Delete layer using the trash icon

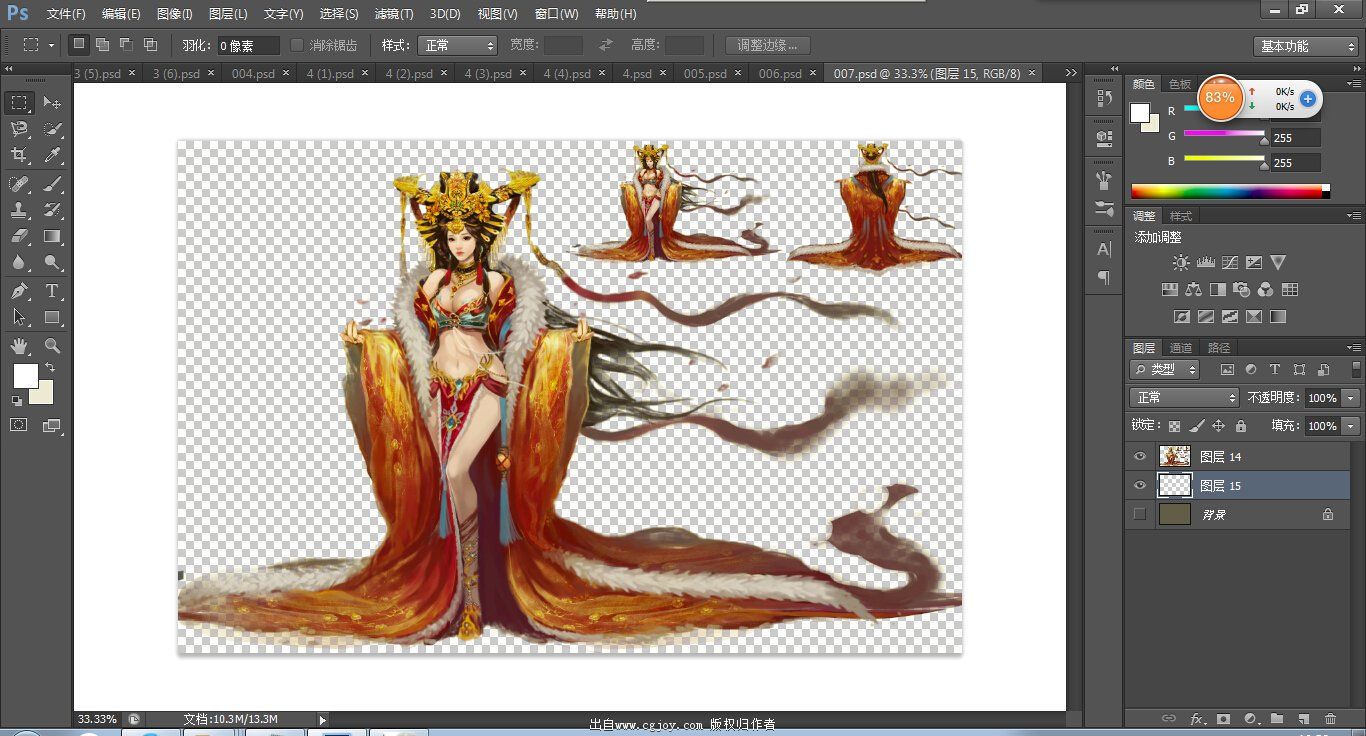coord(1330,718)
